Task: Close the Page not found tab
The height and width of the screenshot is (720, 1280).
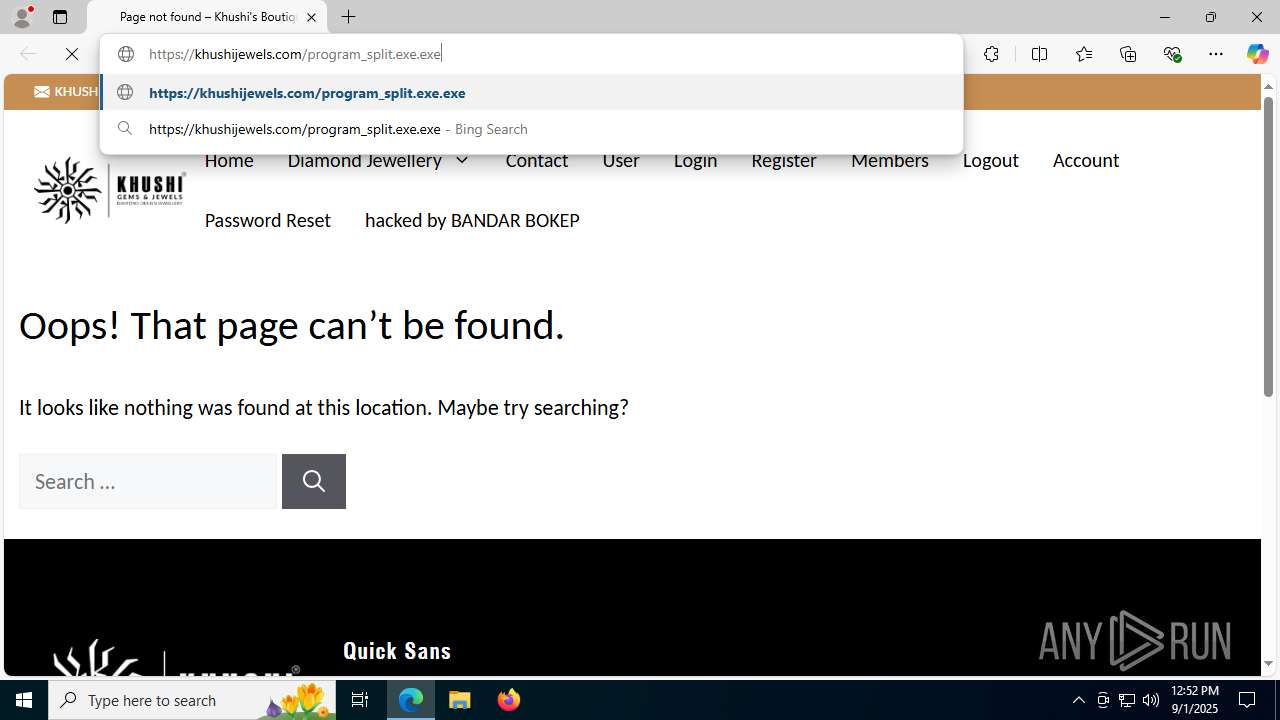Action: tap(311, 17)
